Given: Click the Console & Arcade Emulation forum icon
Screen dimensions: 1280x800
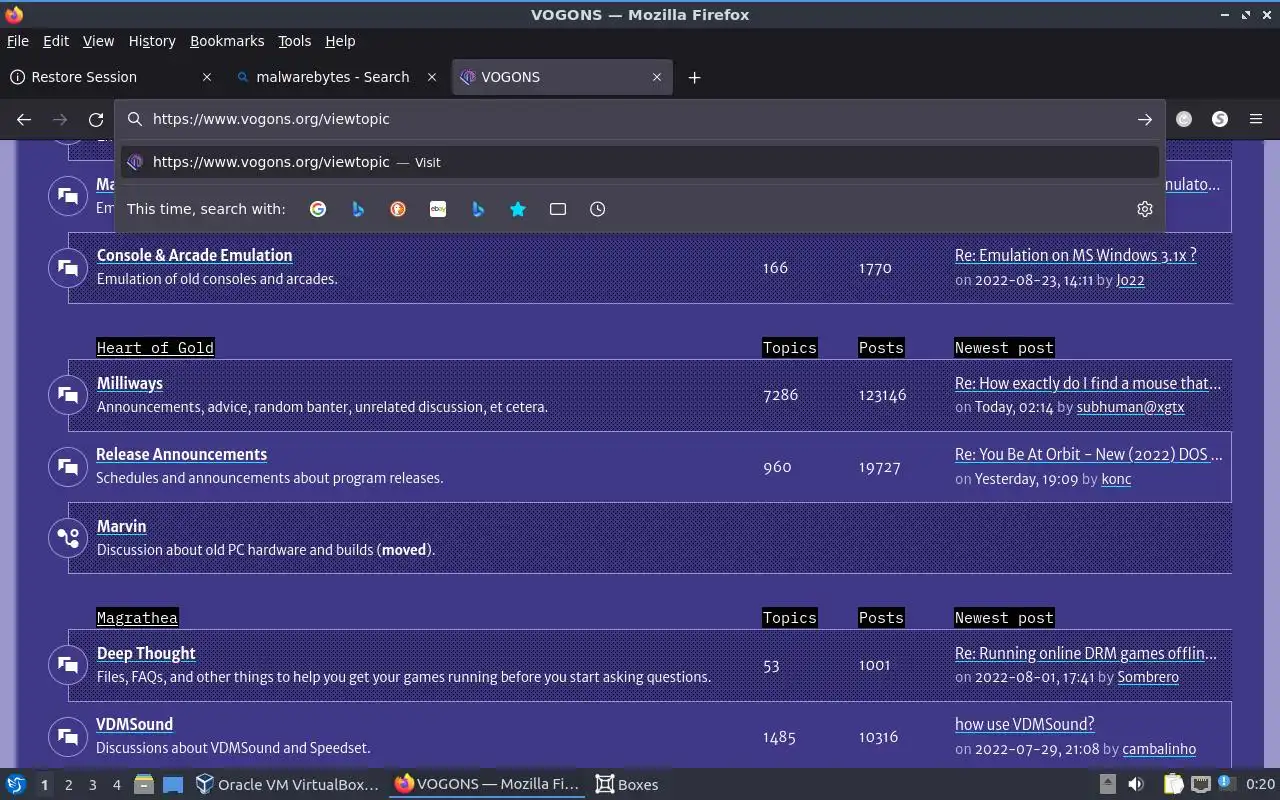Looking at the screenshot, I should 68,267.
